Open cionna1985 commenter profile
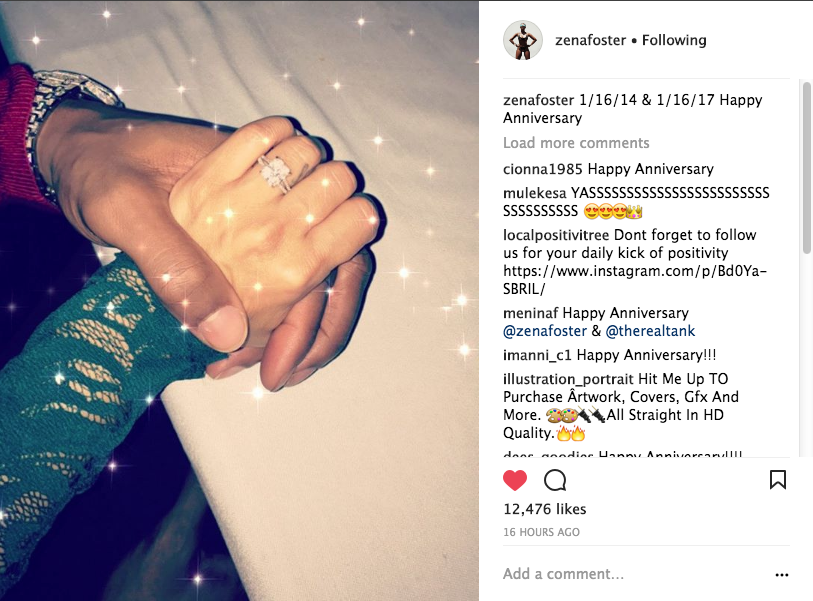This screenshot has width=813, height=601. [543, 169]
